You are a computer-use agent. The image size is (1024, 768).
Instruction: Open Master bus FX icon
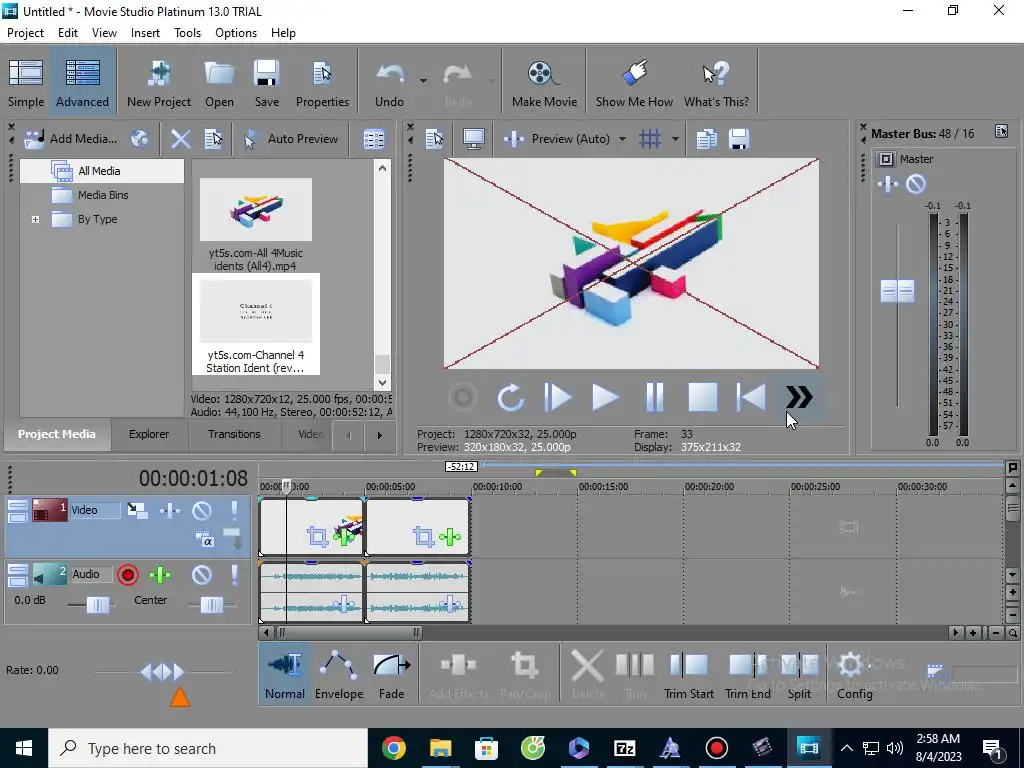click(888, 184)
